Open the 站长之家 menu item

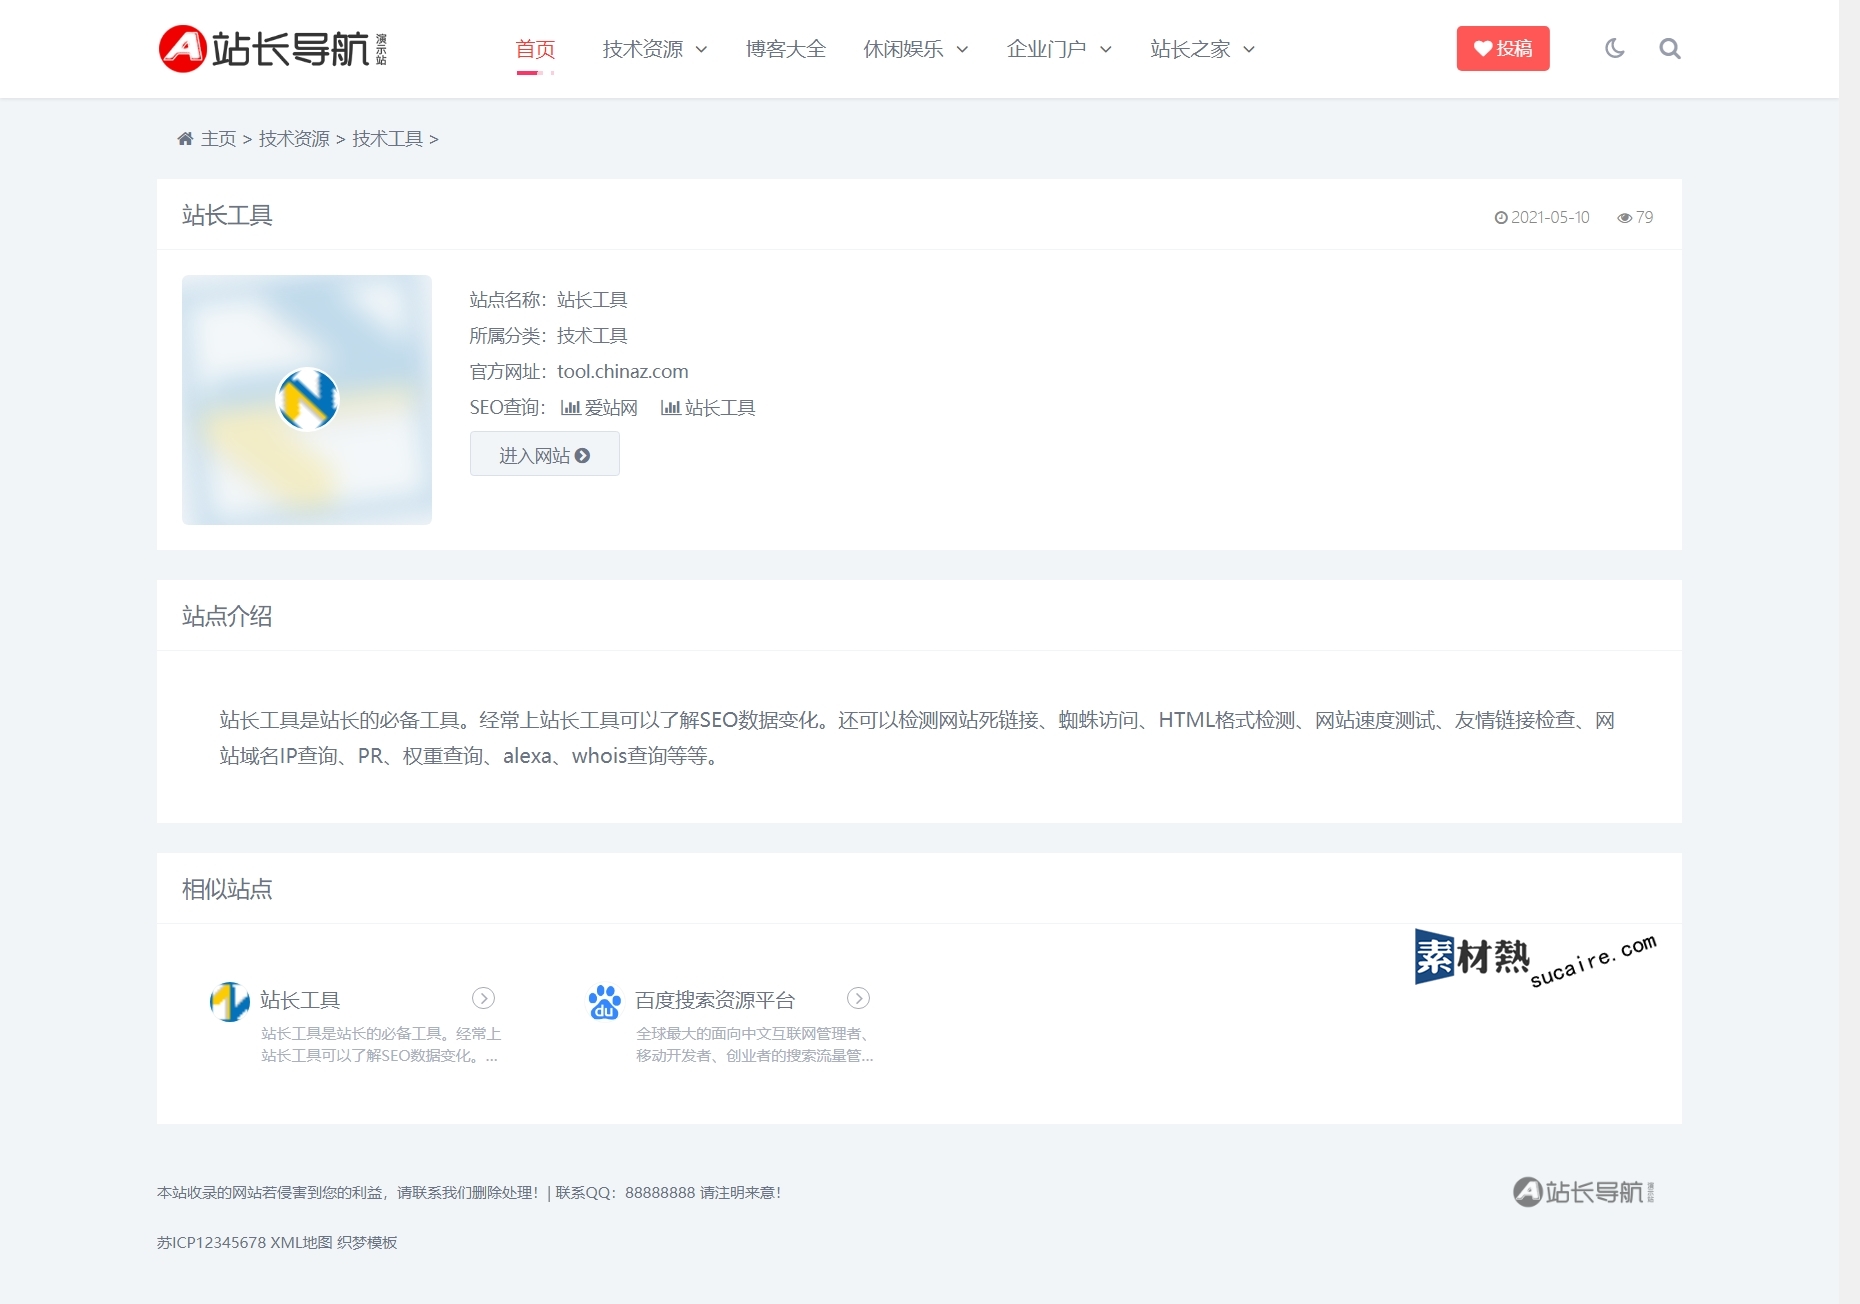[x=1190, y=49]
